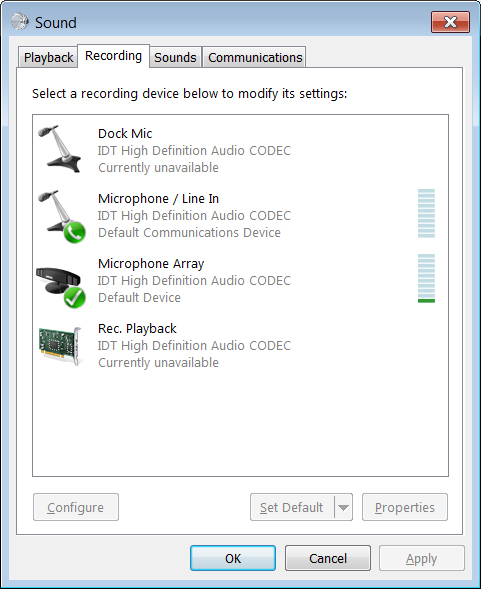This screenshot has height=589, width=481.
Task: Select the Rec. Playback sound card icon
Action: pos(60,346)
